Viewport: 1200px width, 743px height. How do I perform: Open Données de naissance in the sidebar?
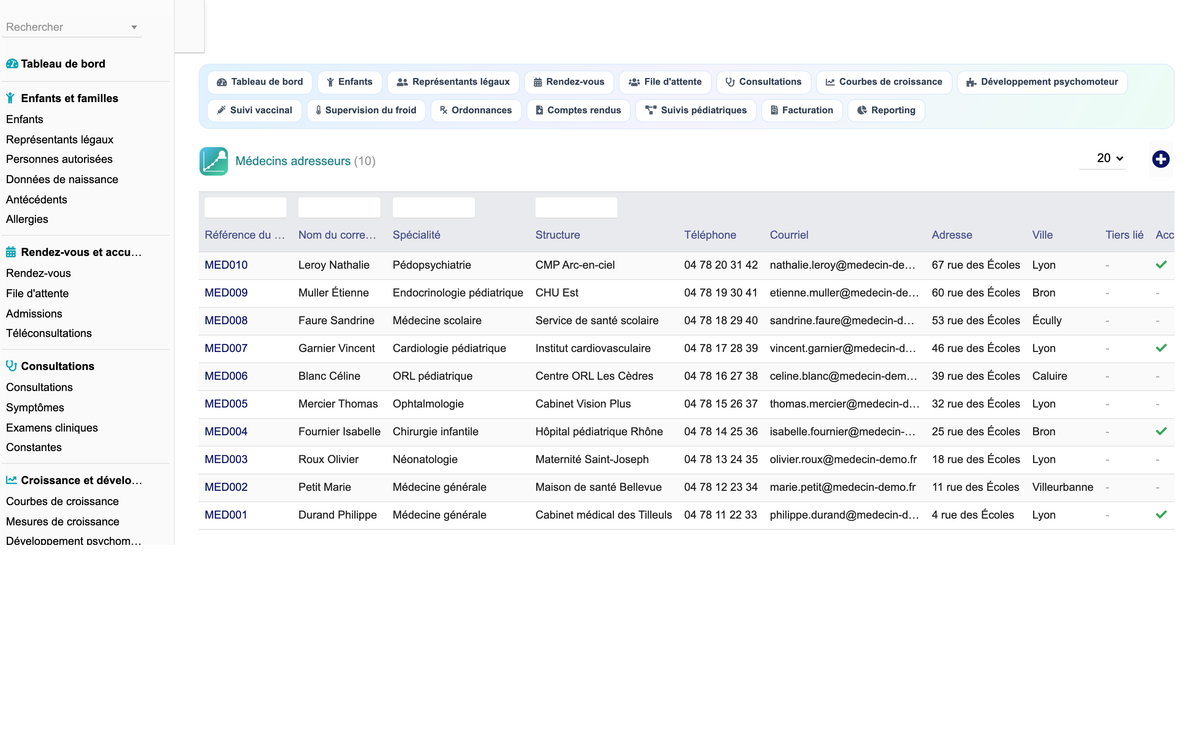62,179
